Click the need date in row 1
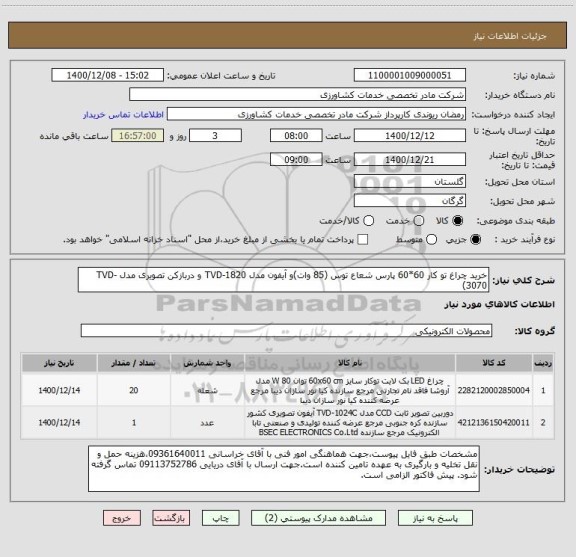 pyautogui.click(x=59, y=390)
